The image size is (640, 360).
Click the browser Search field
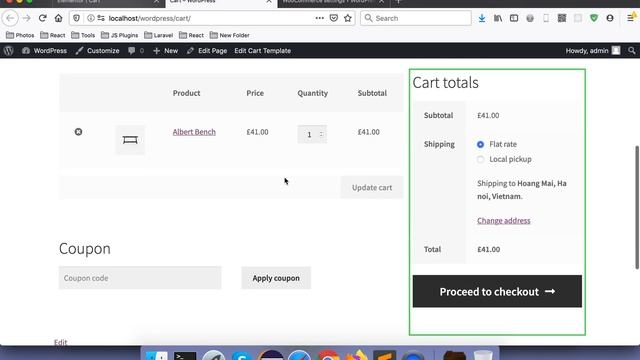click(416, 18)
